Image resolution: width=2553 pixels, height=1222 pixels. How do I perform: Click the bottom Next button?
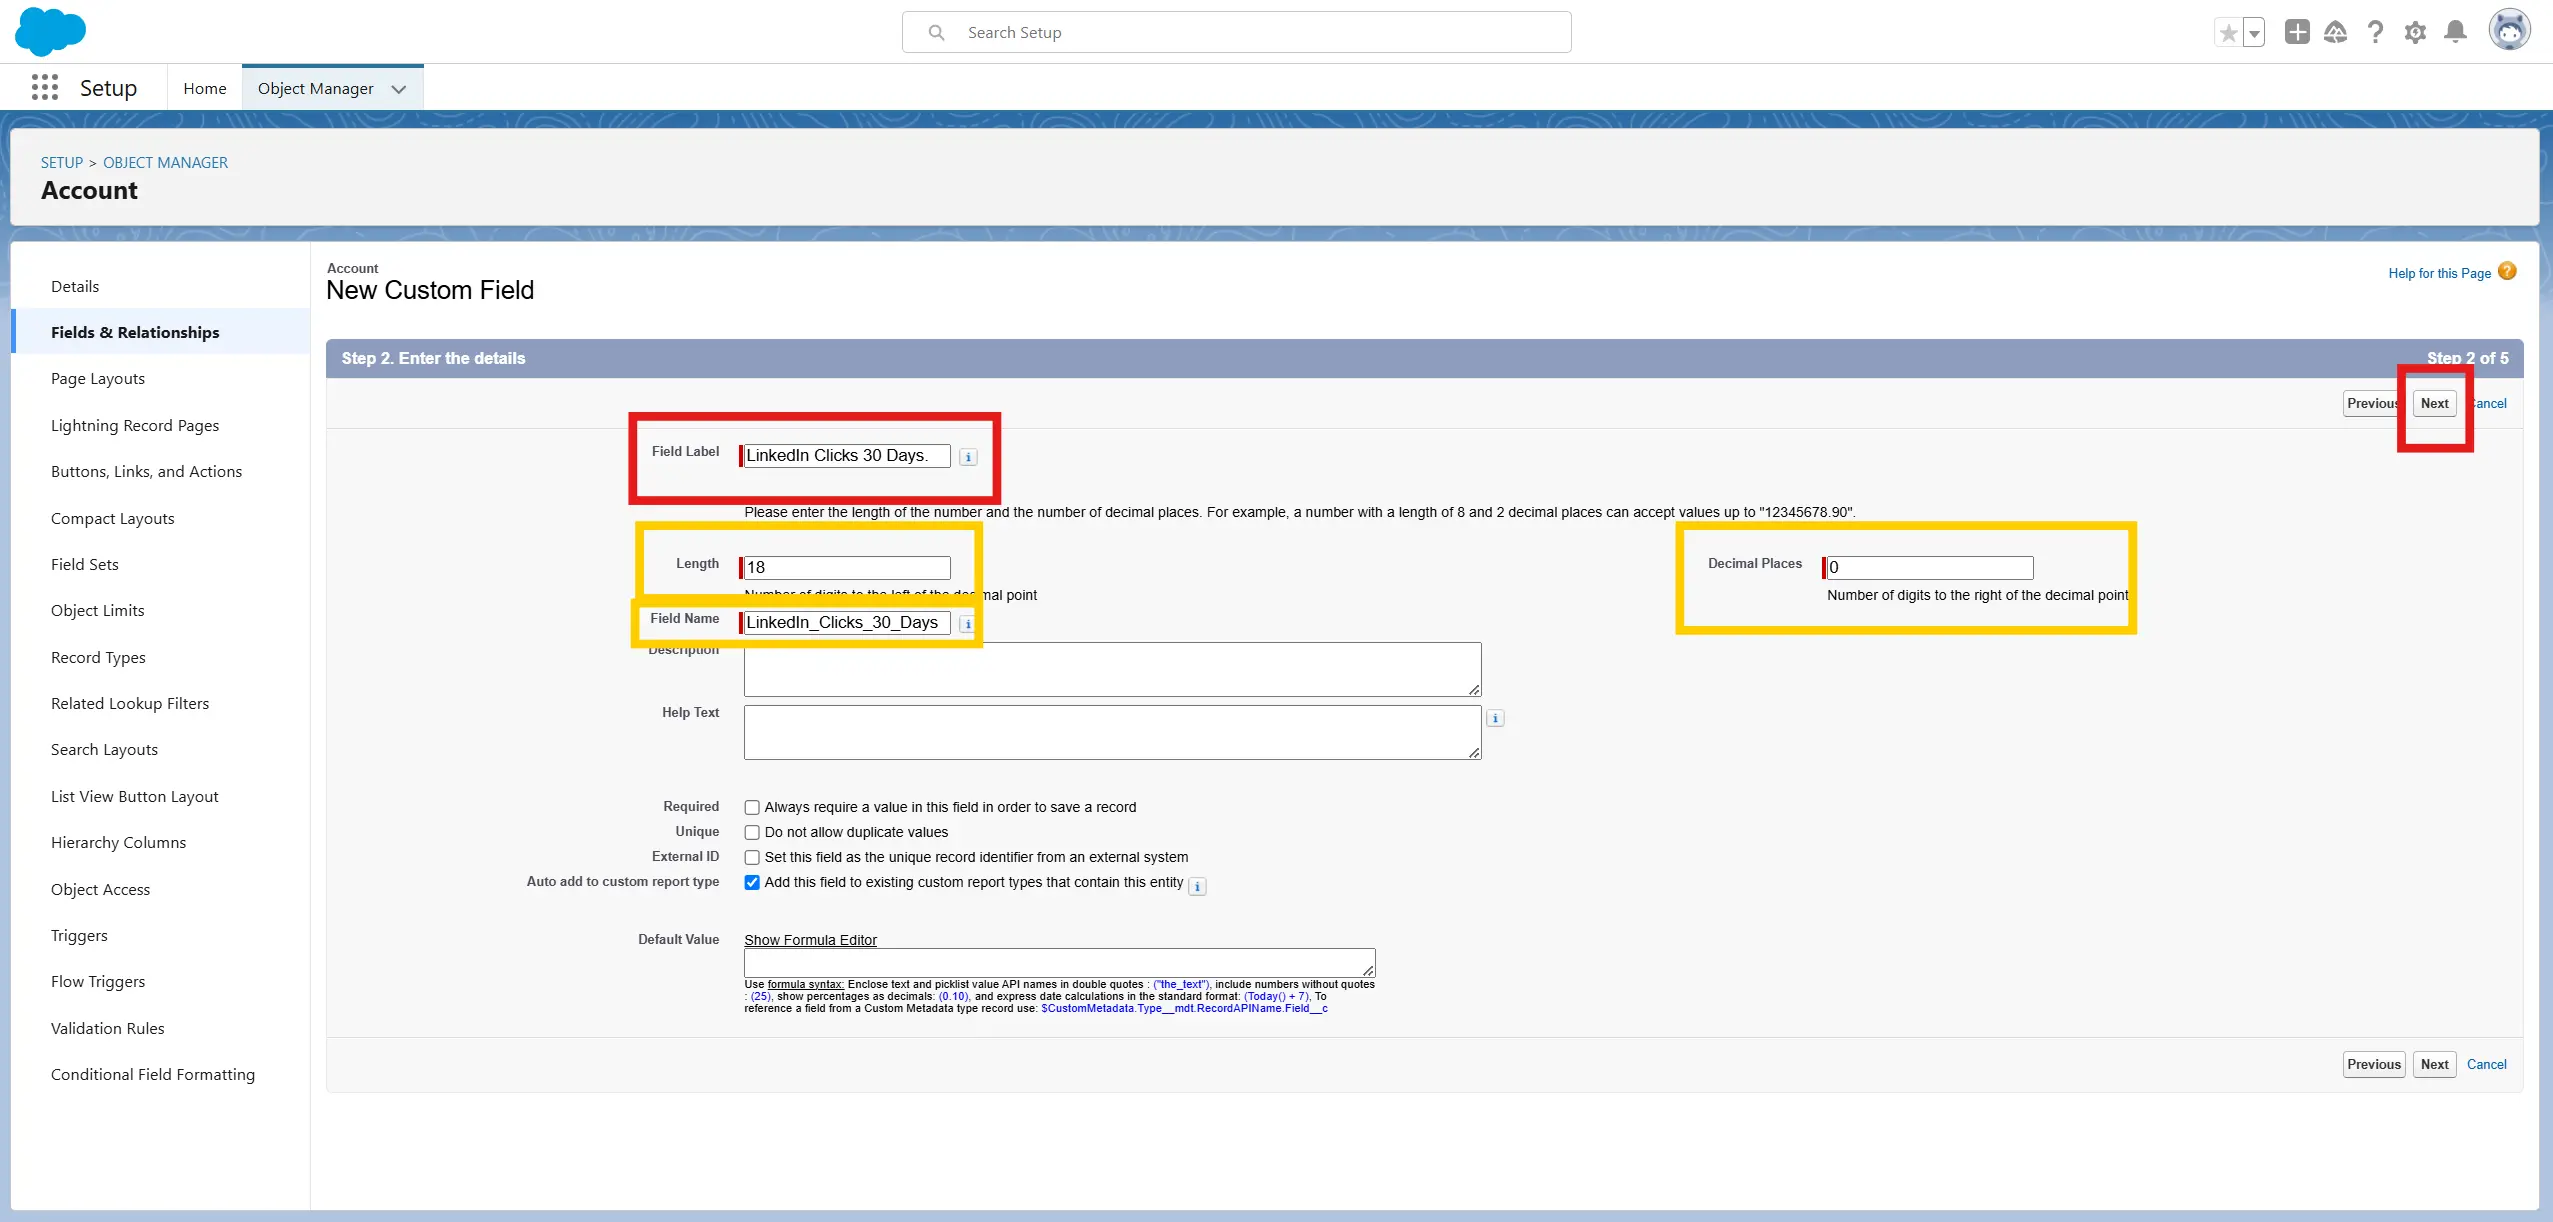tap(2434, 1064)
